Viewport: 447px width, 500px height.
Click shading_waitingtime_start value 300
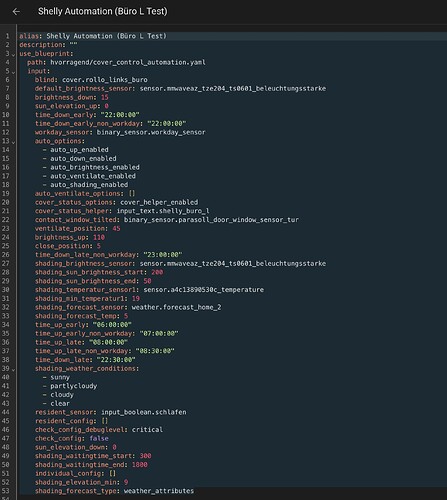(x=145, y=456)
